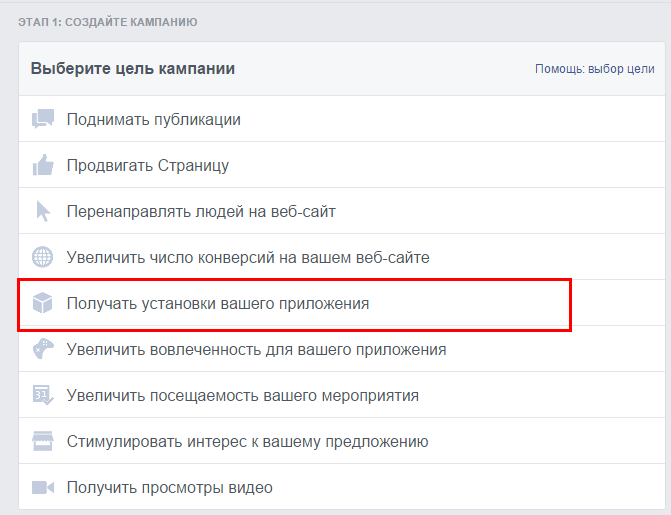Choose Увеличить вовлеченность для вашего приложения

pyautogui.click(x=341, y=349)
